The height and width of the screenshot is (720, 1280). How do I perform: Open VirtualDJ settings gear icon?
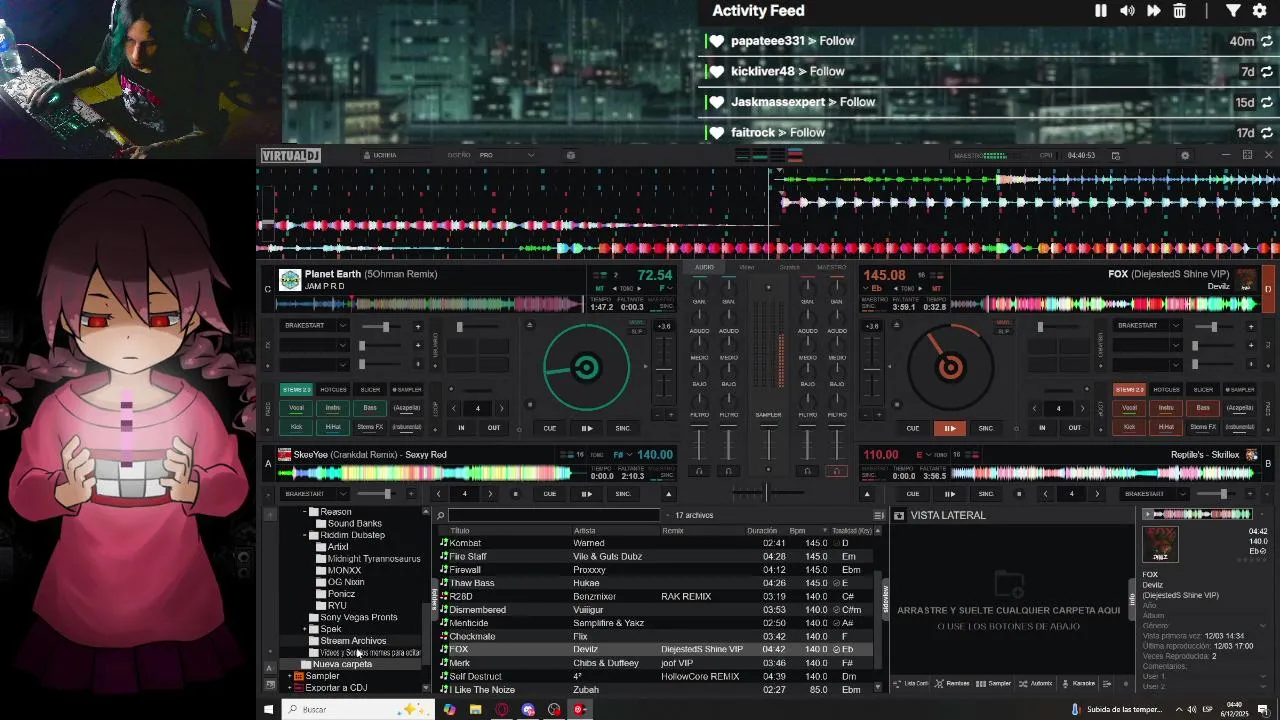click(x=1185, y=155)
